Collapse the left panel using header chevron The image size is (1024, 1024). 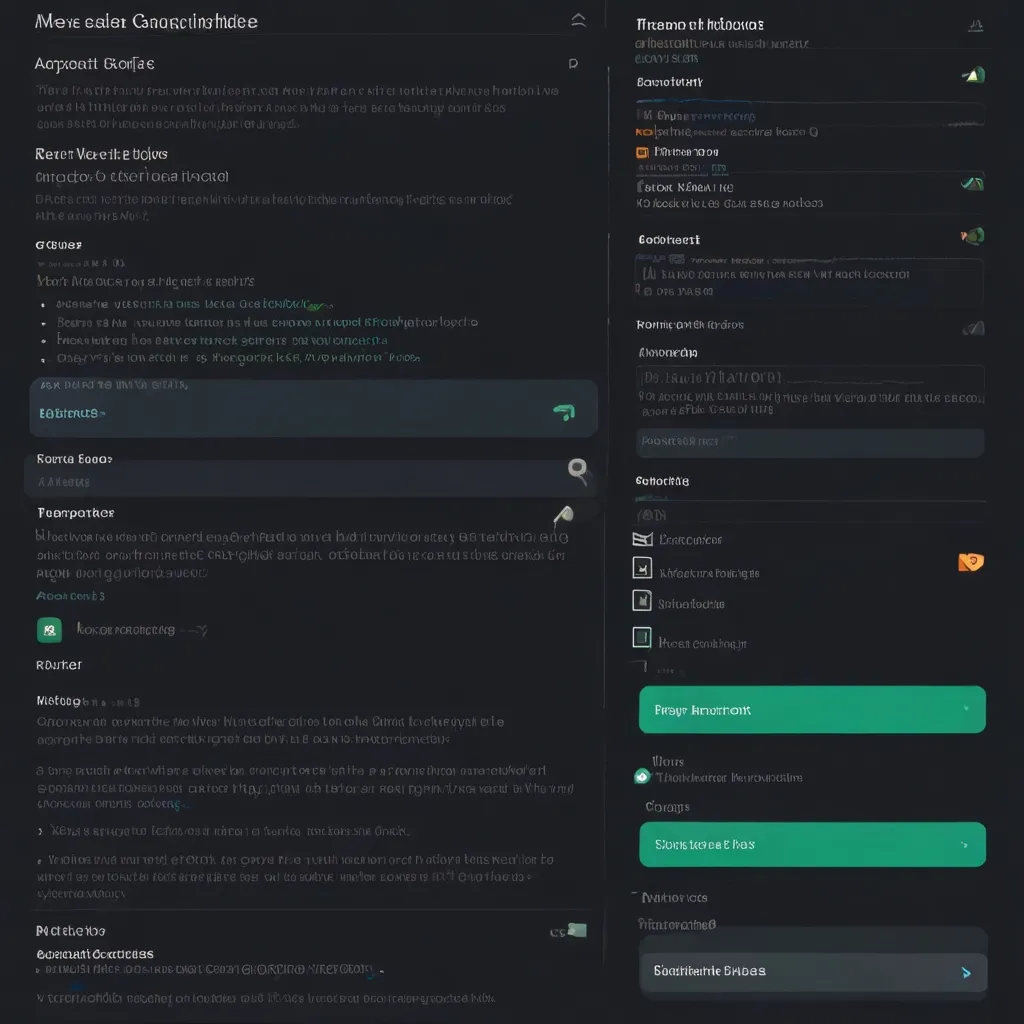tap(578, 20)
